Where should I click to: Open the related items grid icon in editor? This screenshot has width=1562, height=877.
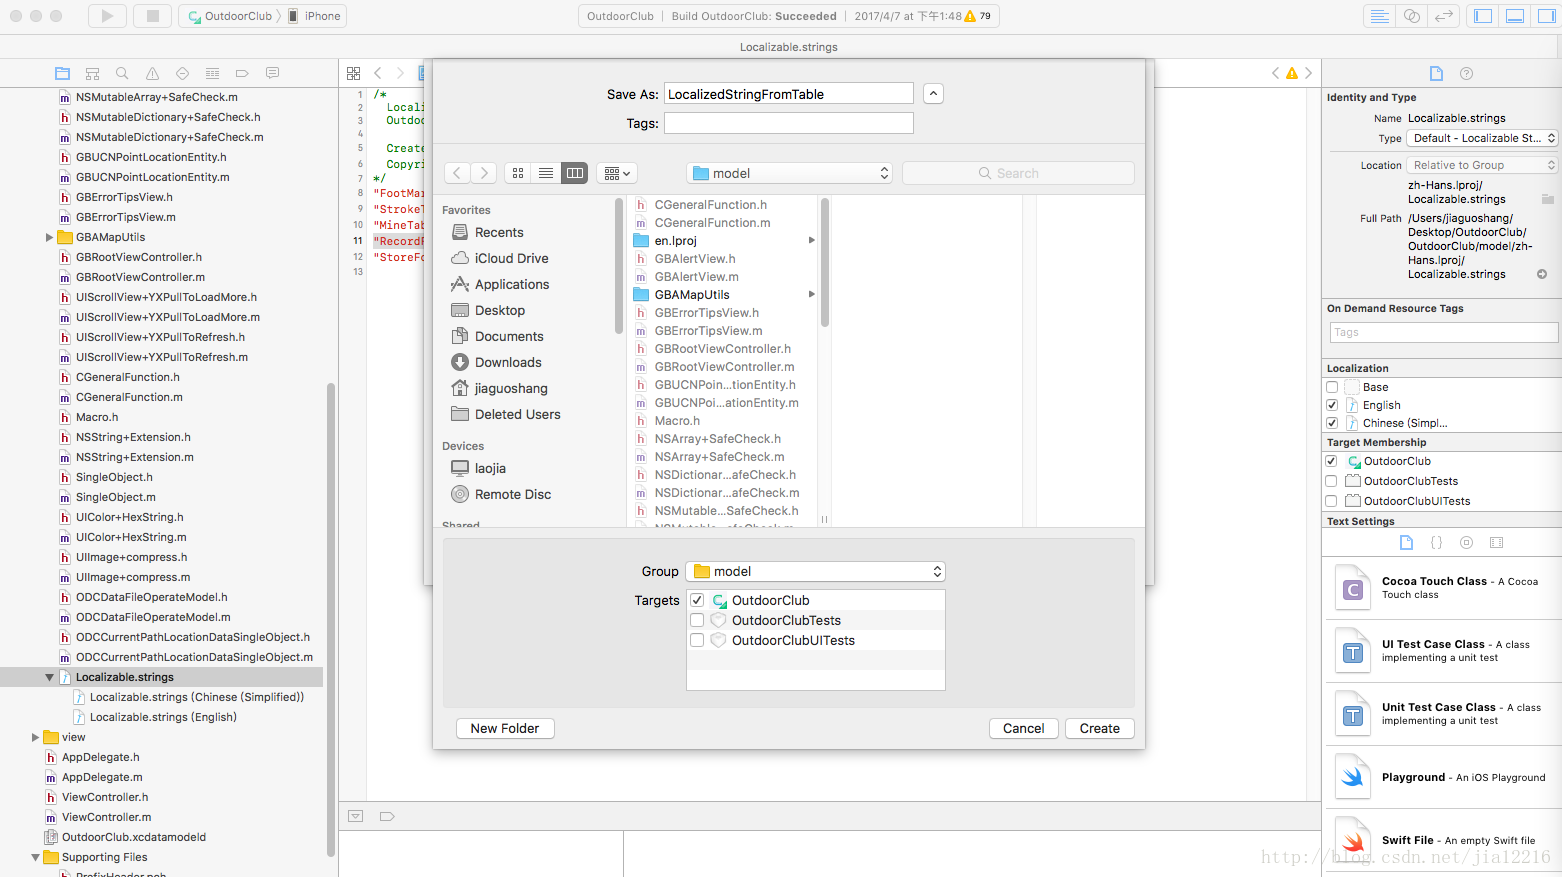(x=353, y=73)
